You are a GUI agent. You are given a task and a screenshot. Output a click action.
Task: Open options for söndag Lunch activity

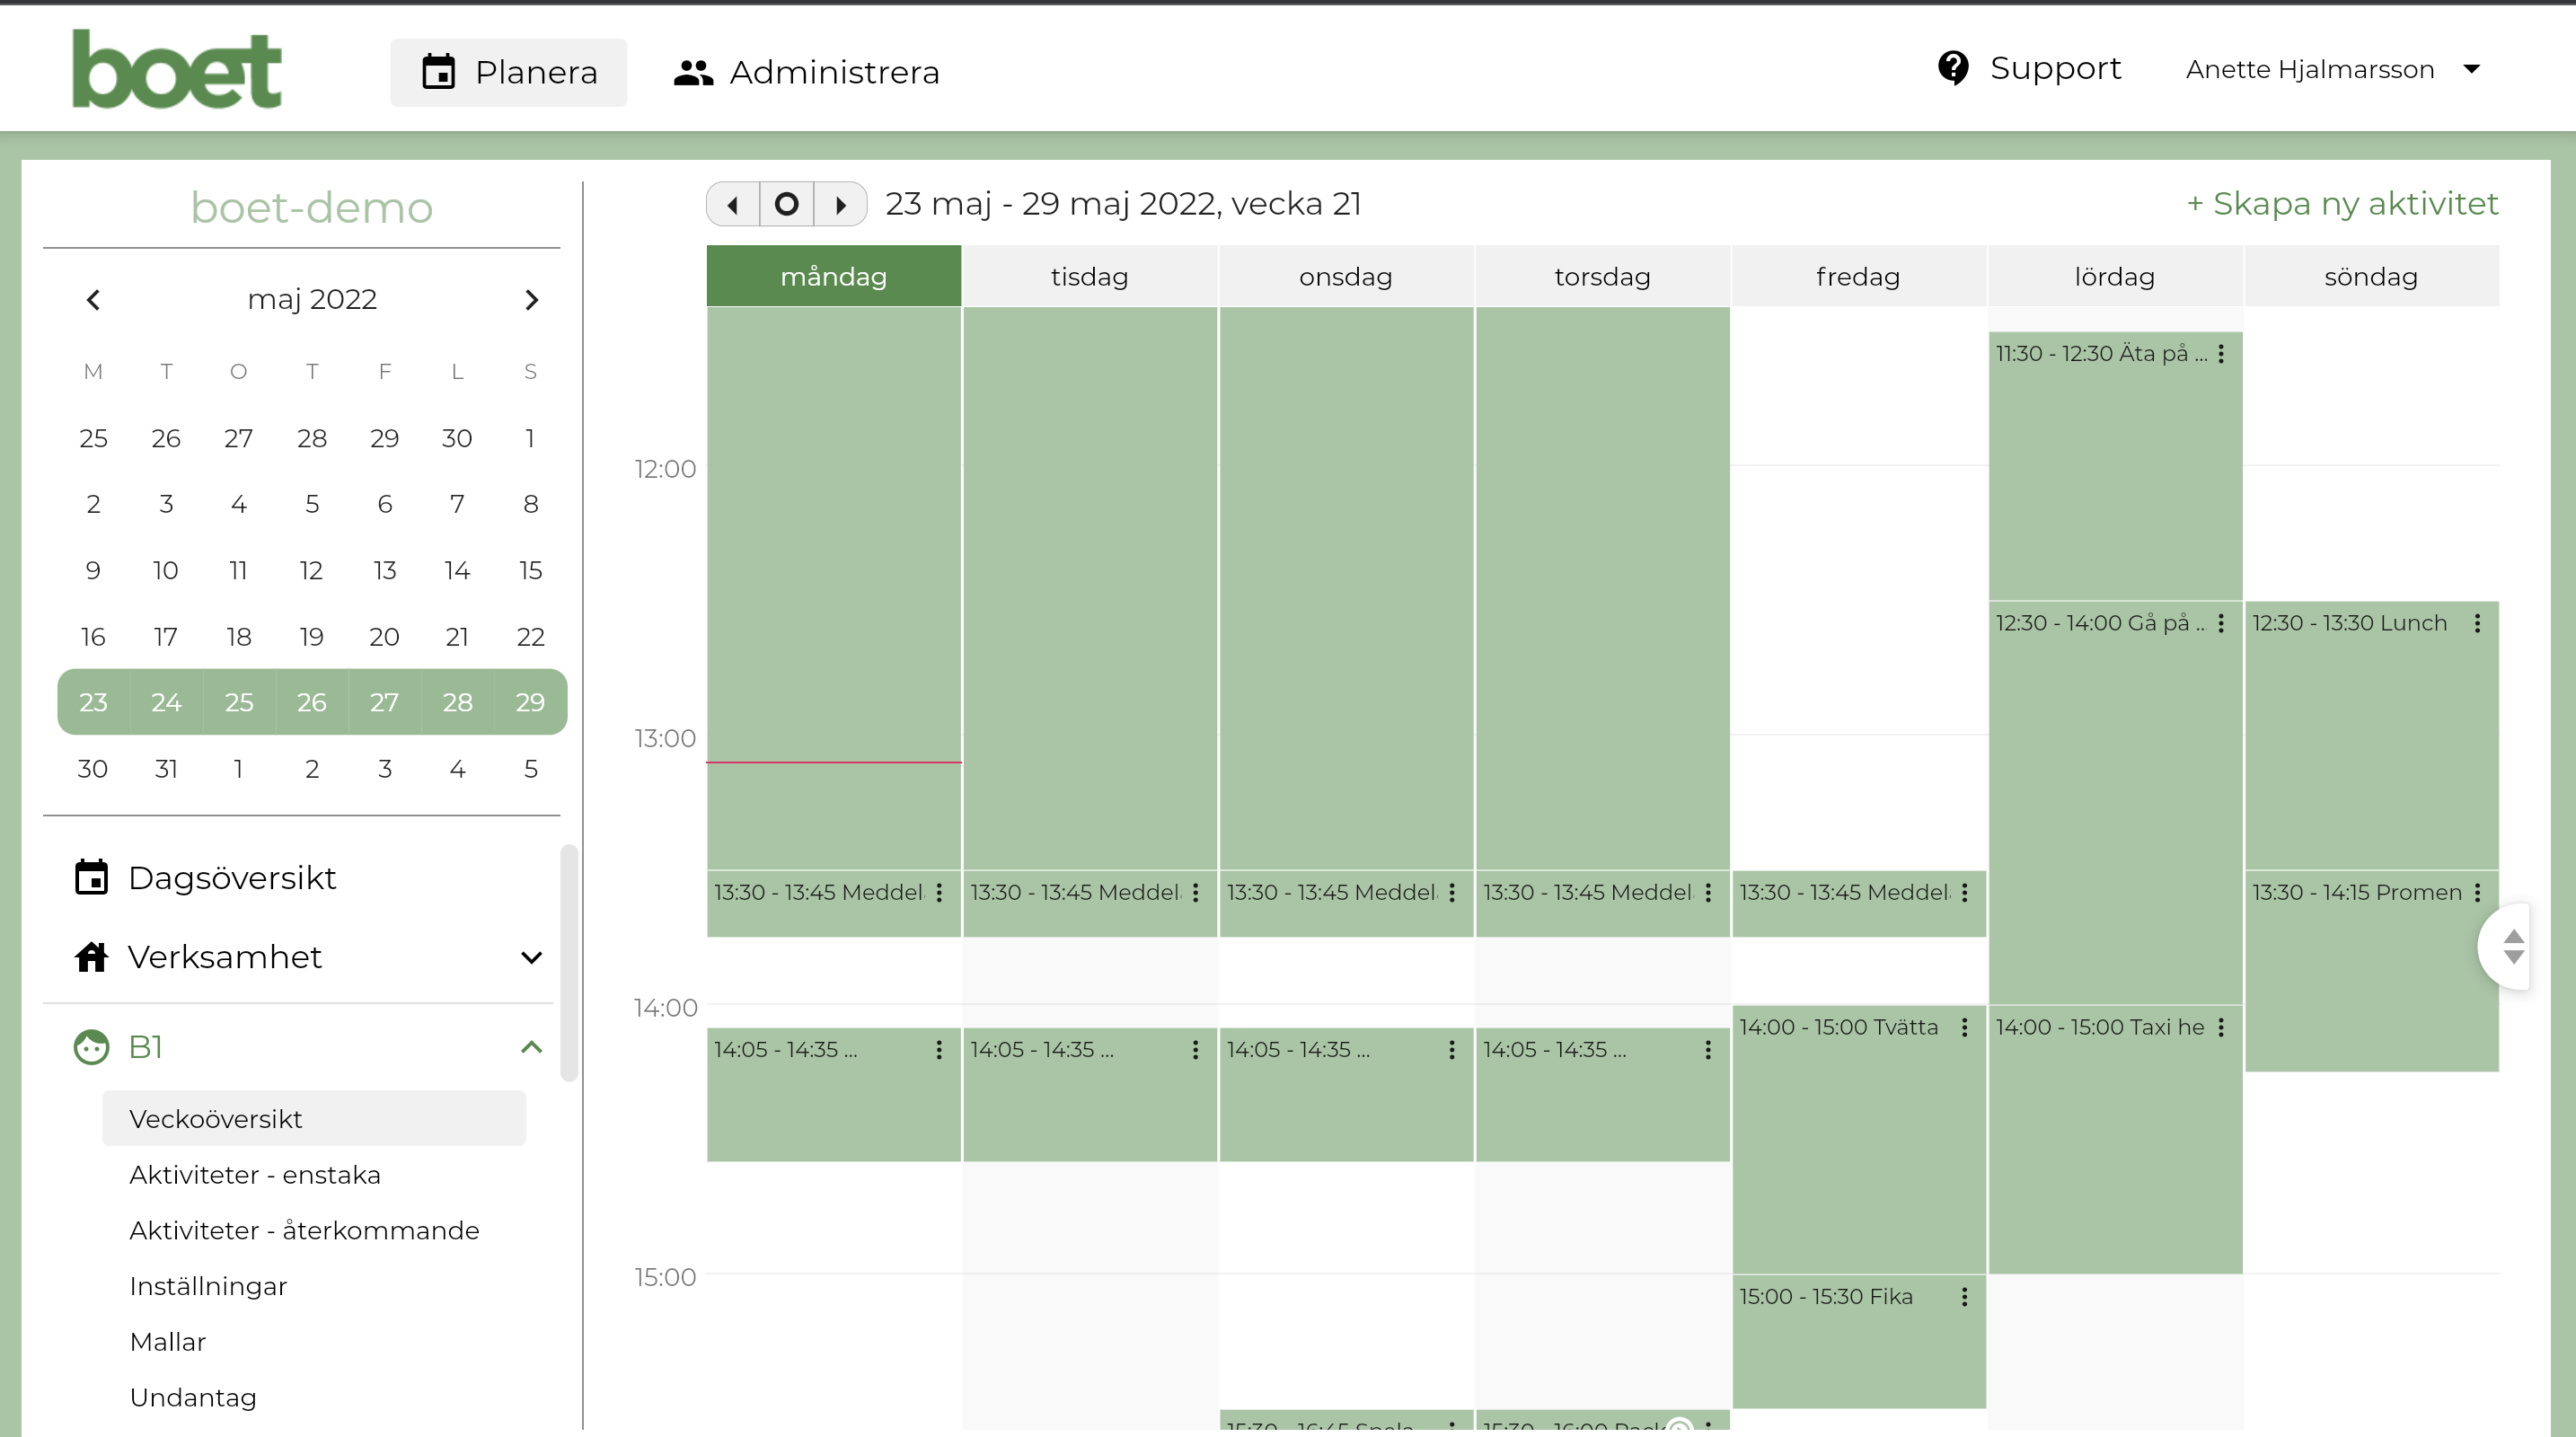2477,623
